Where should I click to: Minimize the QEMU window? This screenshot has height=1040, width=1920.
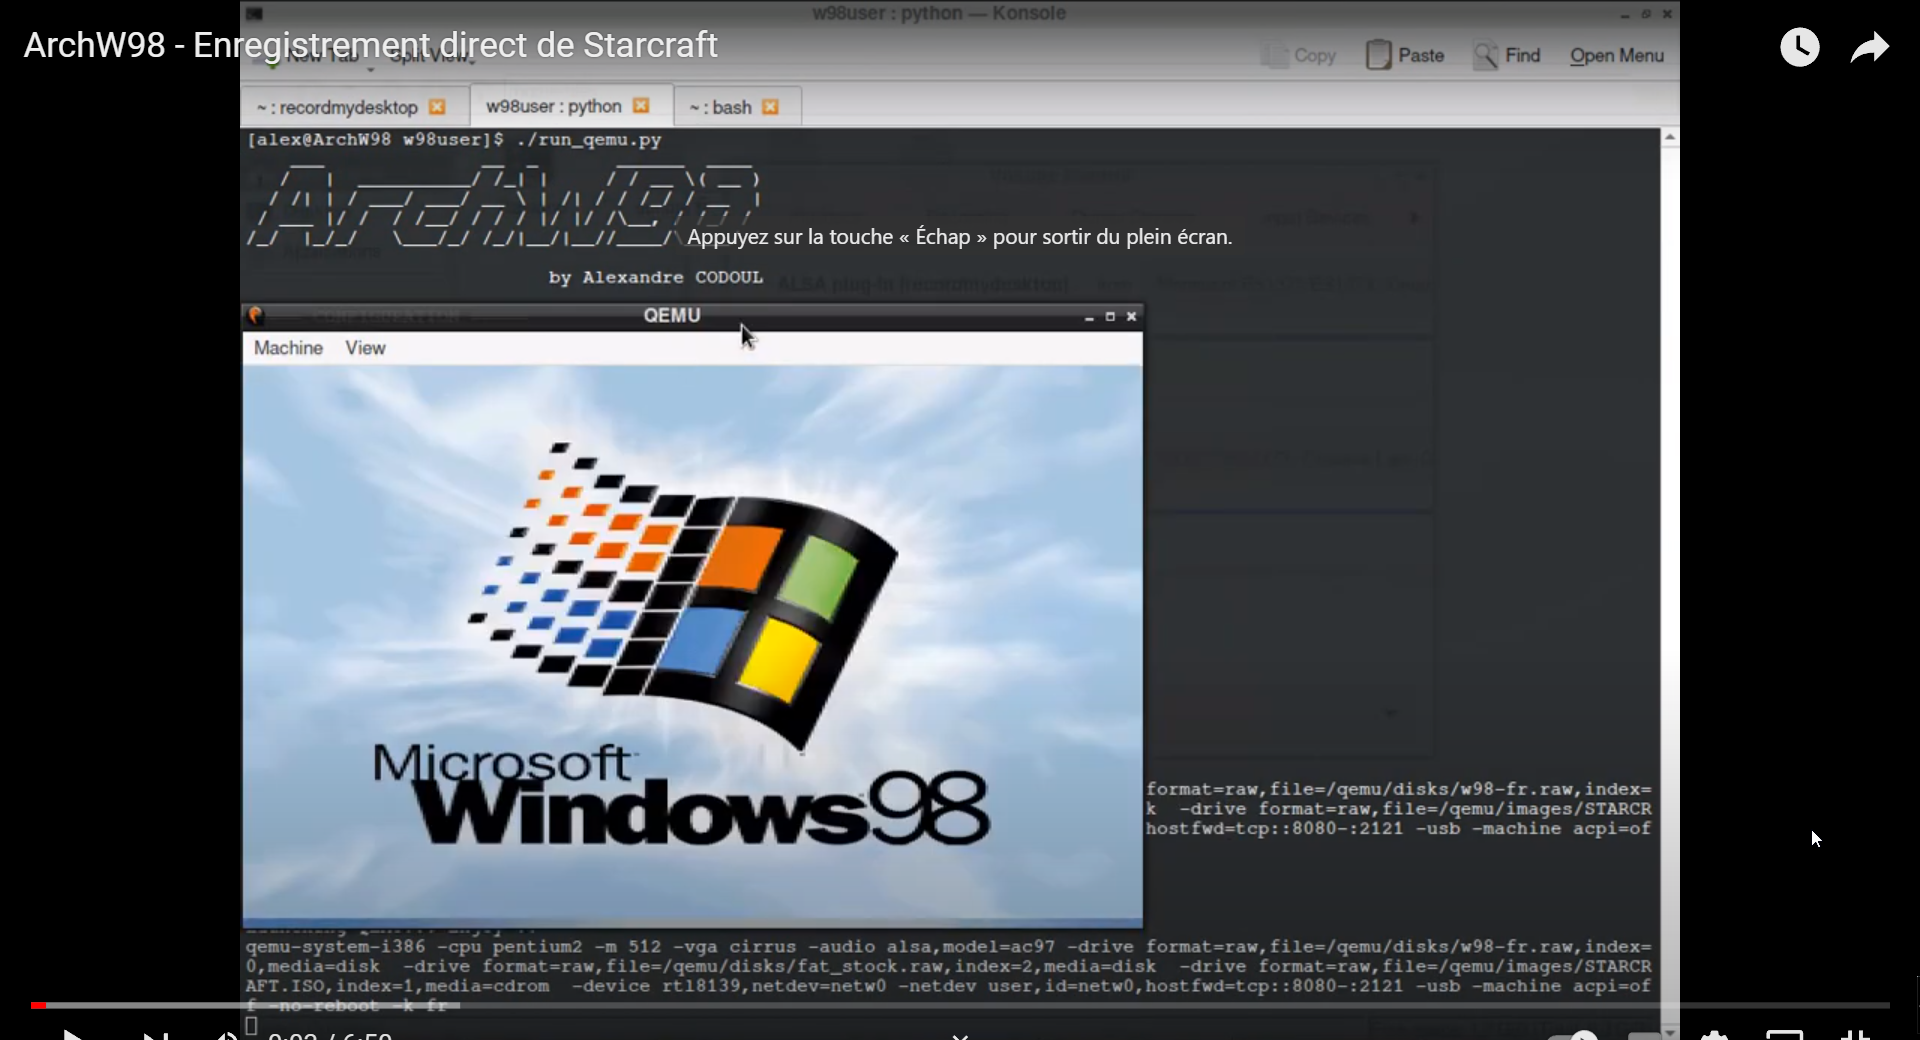tap(1089, 317)
